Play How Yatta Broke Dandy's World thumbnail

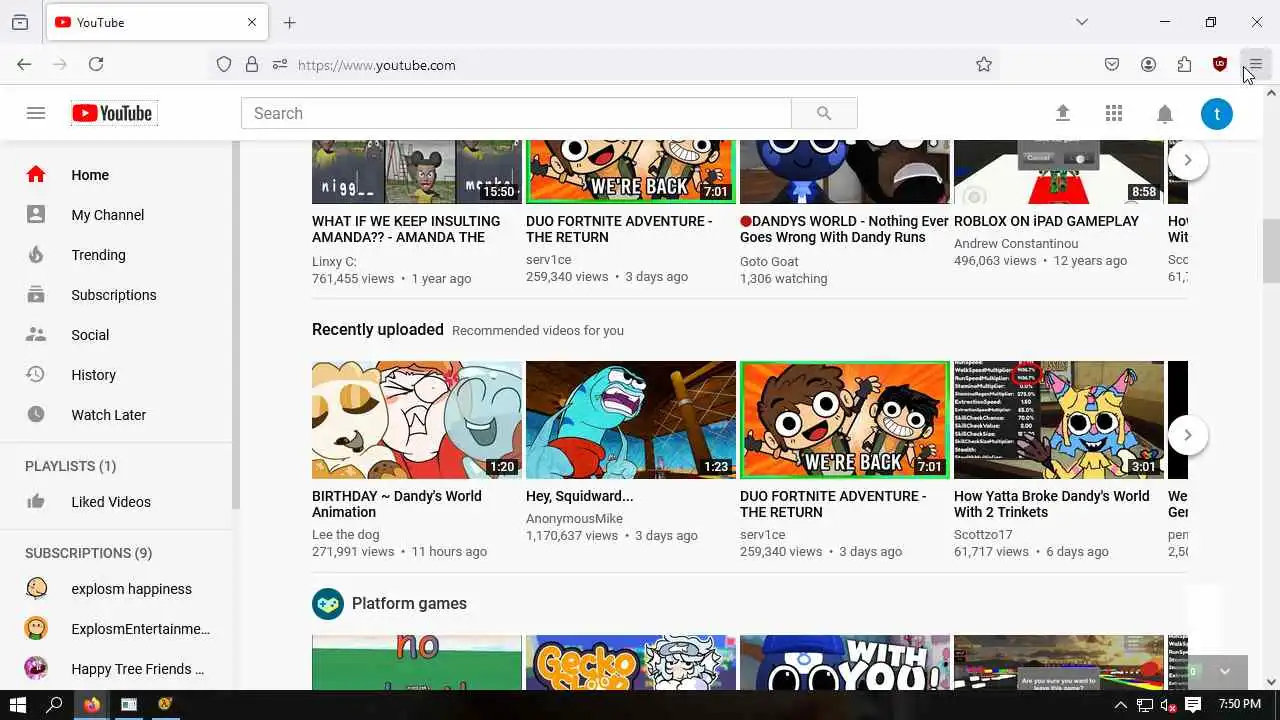click(1059, 420)
